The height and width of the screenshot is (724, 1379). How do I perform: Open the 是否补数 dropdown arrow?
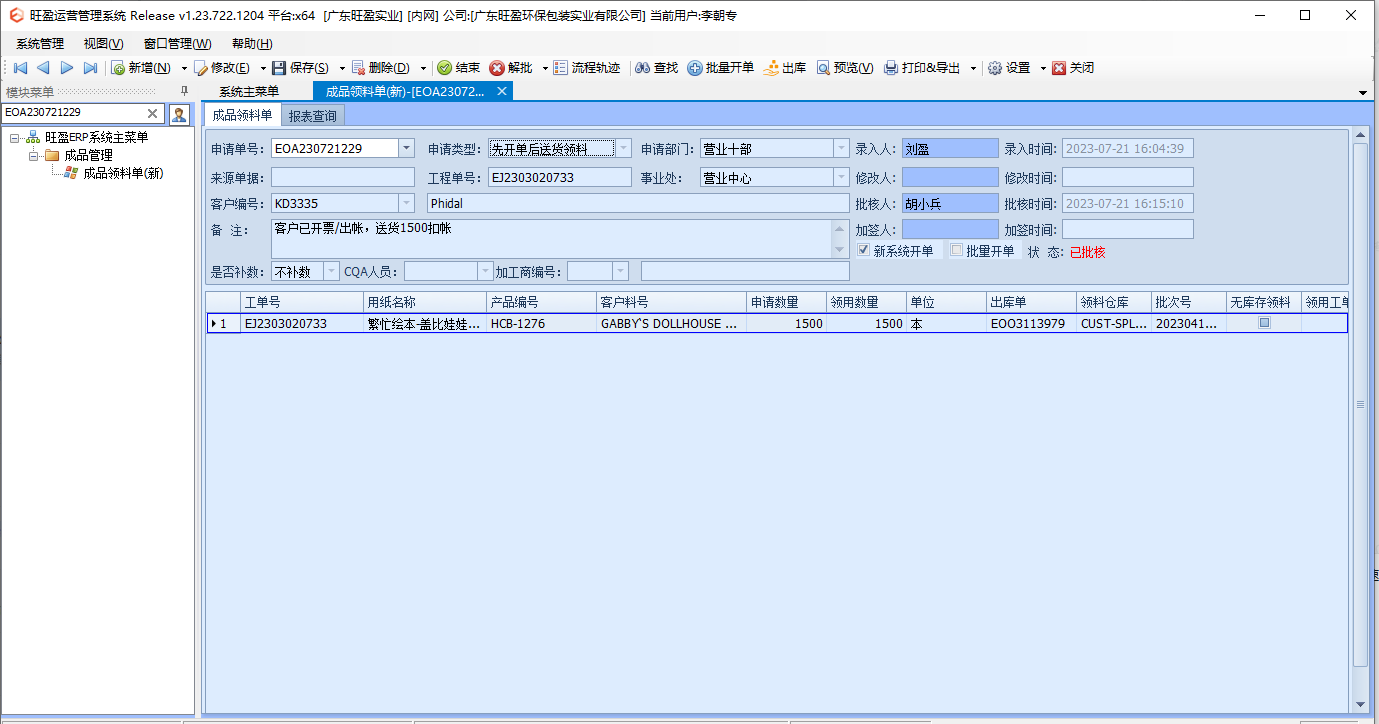332,272
